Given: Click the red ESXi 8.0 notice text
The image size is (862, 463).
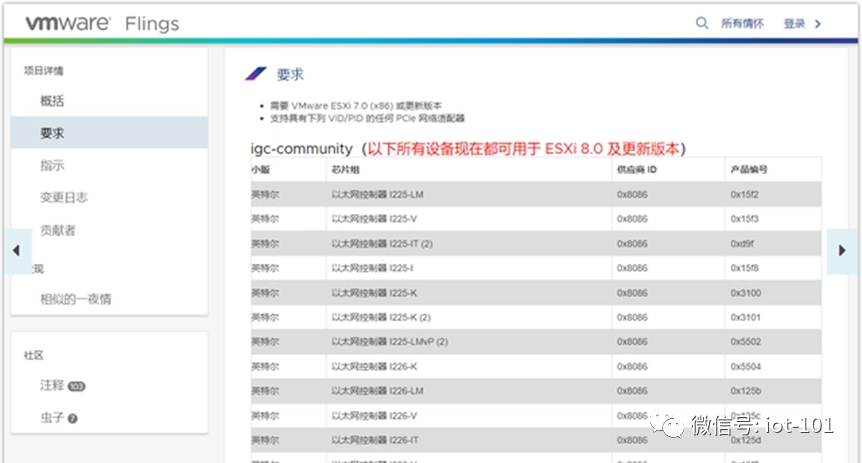Looking at the screenshot, I should [523, 148].
